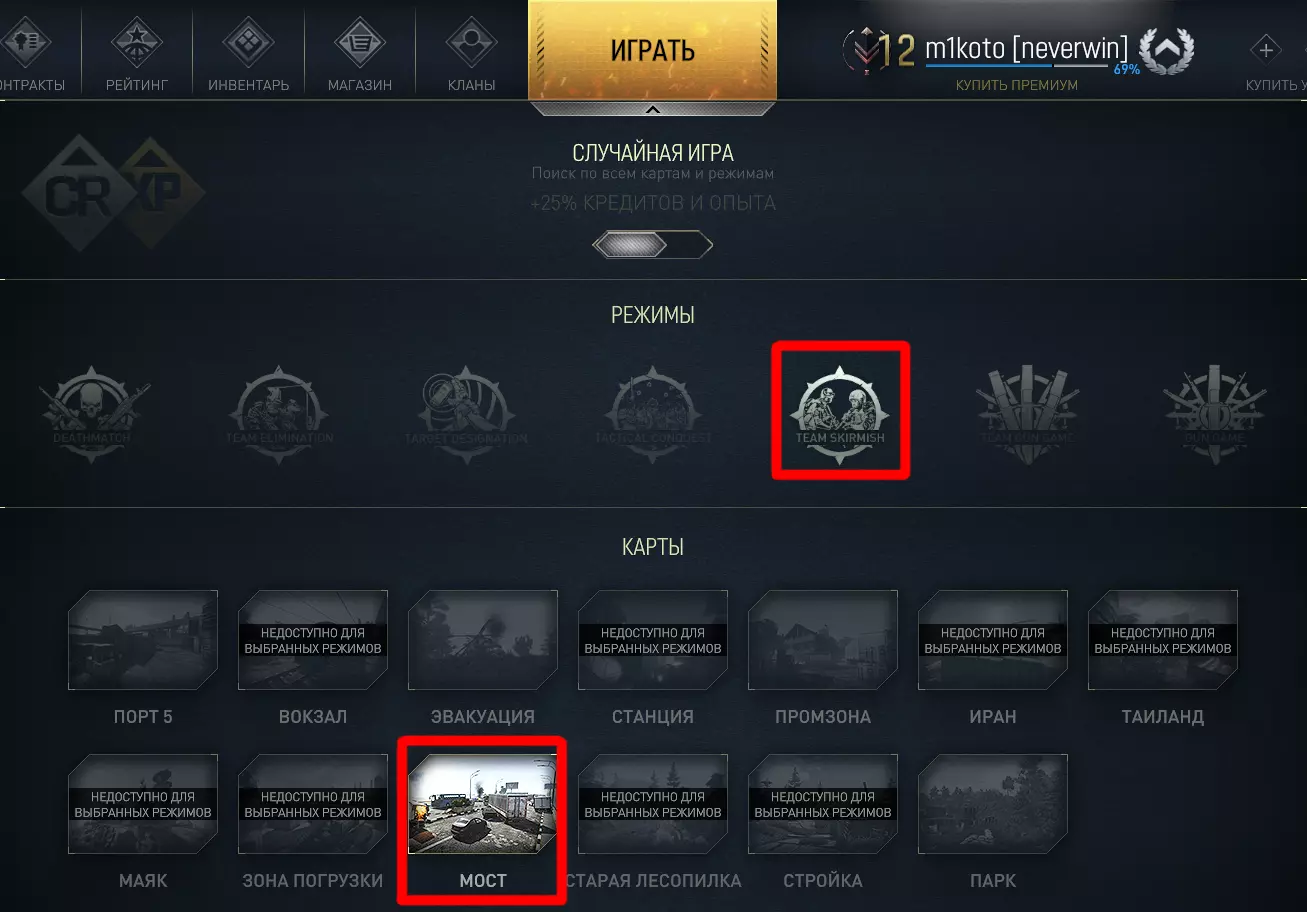Toggle the Порт 5 map selection
The image size is (1307, 912).
point(143,640)
